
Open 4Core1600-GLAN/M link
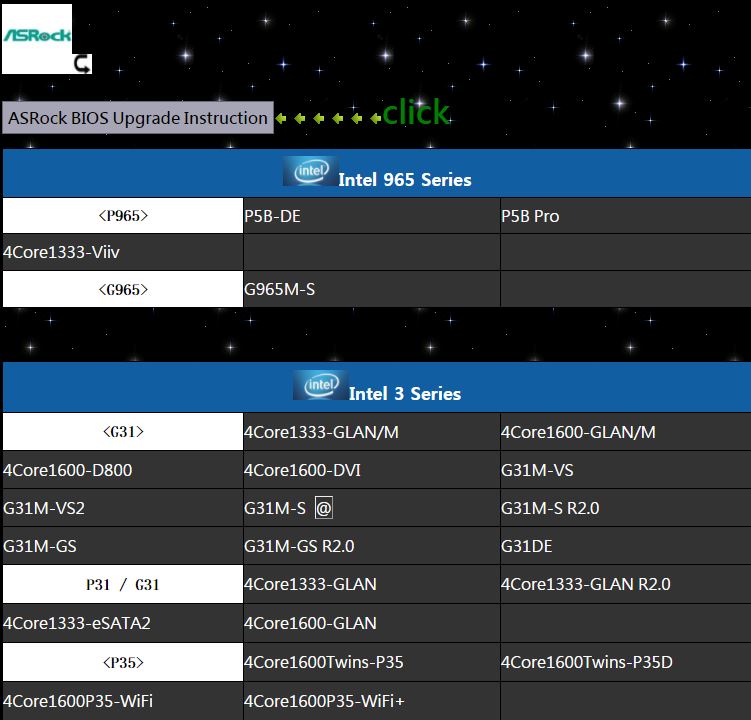click(578, 432)
